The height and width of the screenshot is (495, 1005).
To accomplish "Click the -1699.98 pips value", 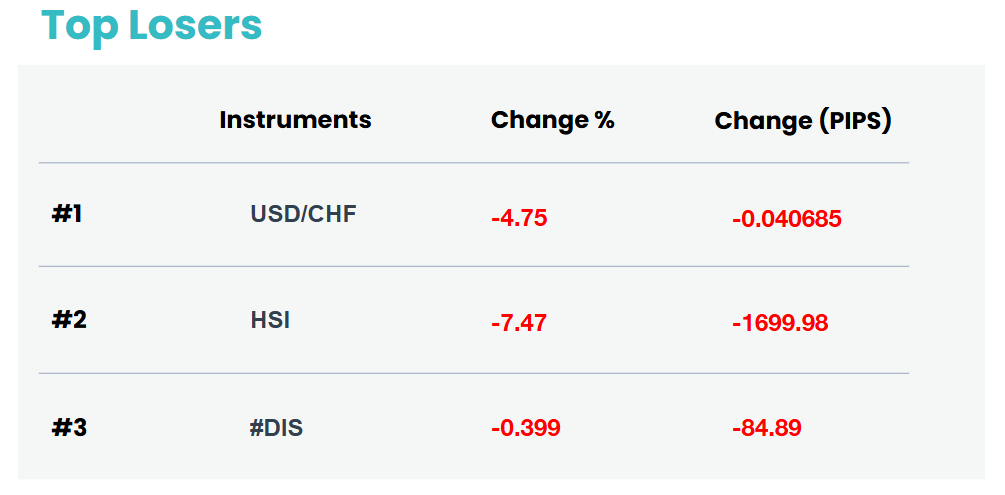I will pyautogui.click(x=780, y=323).
